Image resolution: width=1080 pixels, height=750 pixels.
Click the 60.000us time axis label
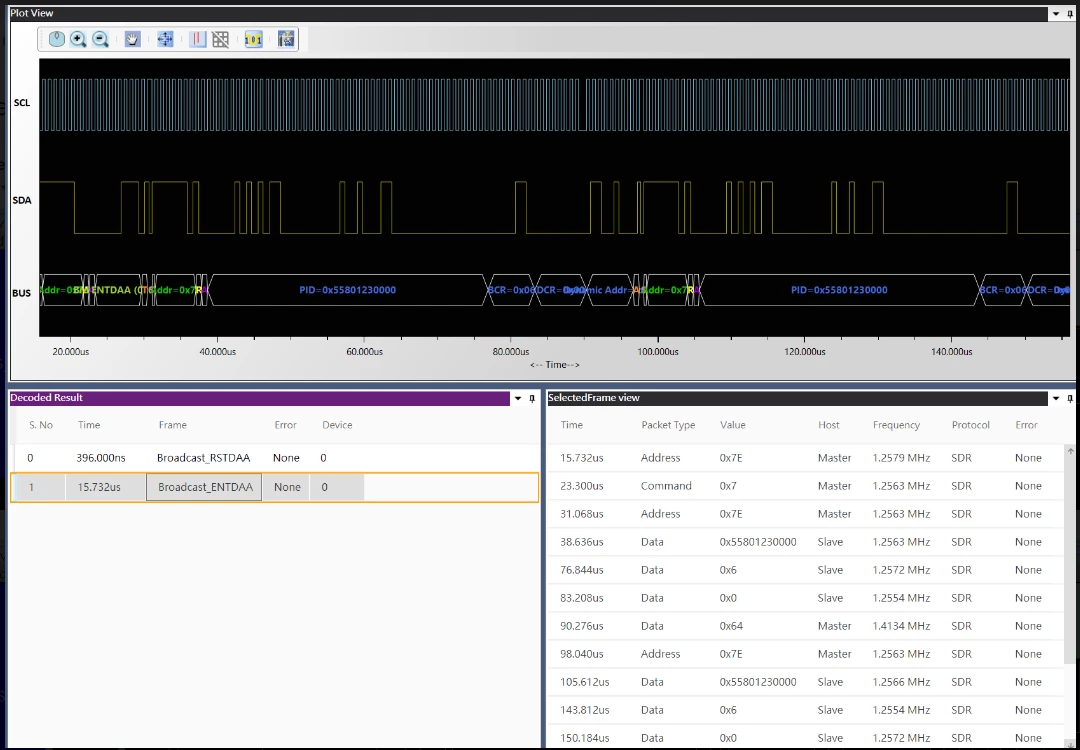364,352
